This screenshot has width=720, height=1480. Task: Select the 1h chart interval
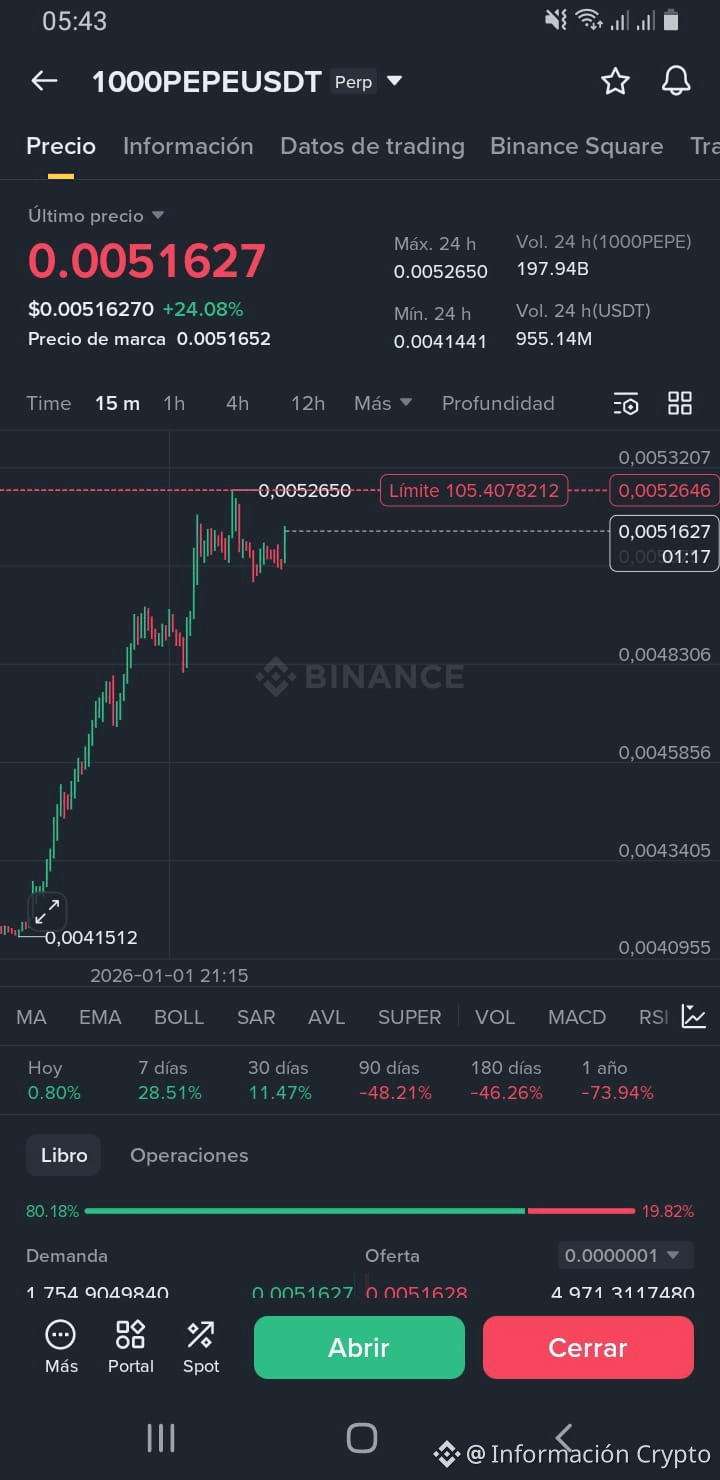pyautogui.click(x=174, y=403)
